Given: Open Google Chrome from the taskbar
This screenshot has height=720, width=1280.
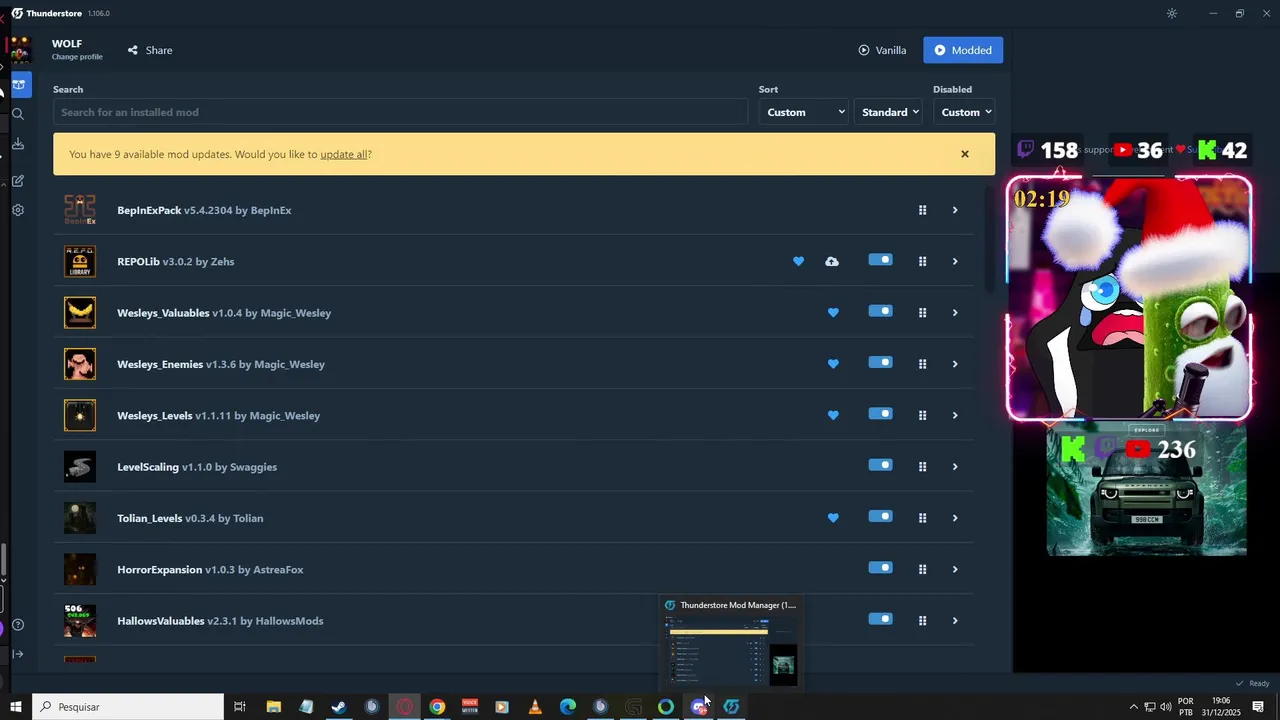Looking at the screenshot, I should 437,707.
